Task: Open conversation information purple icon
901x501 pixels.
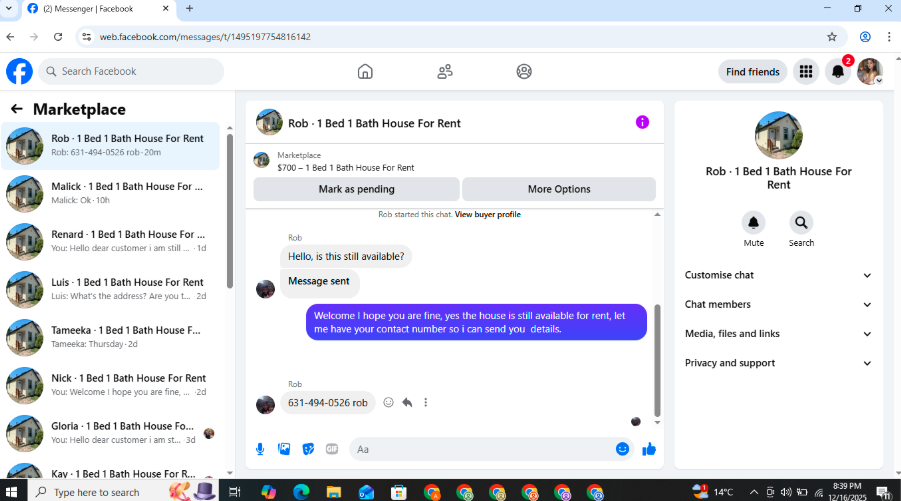Action: coord(642,122)
